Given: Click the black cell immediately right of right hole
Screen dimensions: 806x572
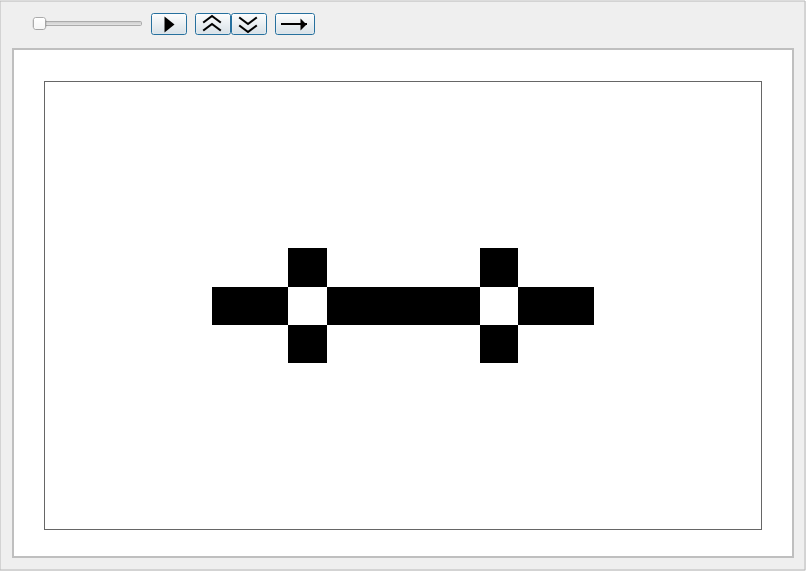Looking at the screenshot, I should tap(537, 306).
